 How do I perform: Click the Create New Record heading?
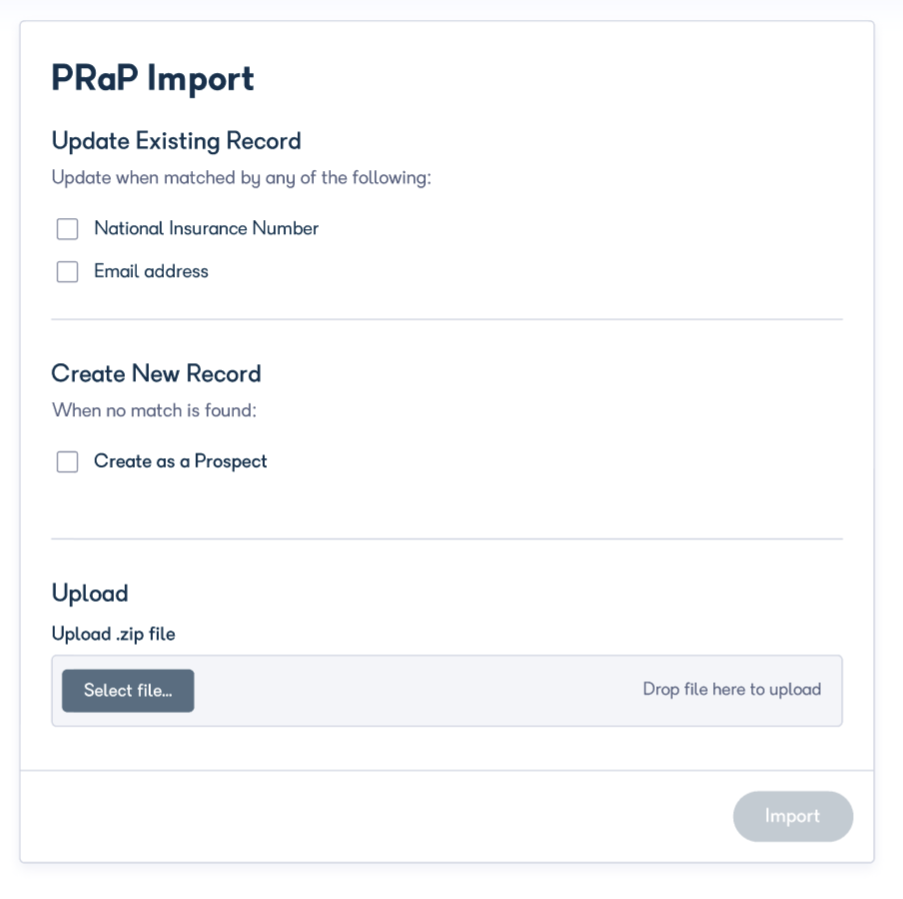click(x=156, y=374)
